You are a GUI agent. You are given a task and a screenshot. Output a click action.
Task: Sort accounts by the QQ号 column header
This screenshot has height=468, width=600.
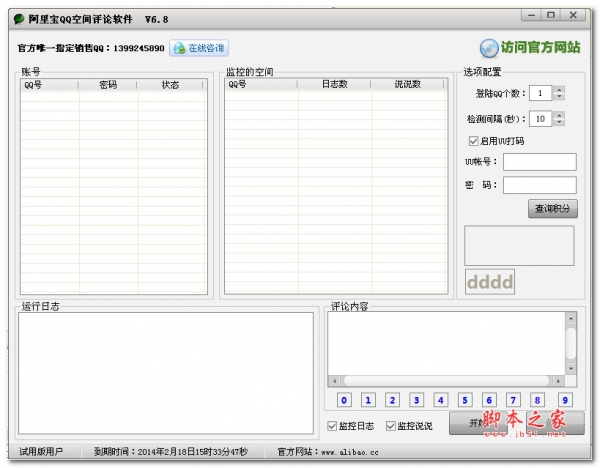[50, 85]
